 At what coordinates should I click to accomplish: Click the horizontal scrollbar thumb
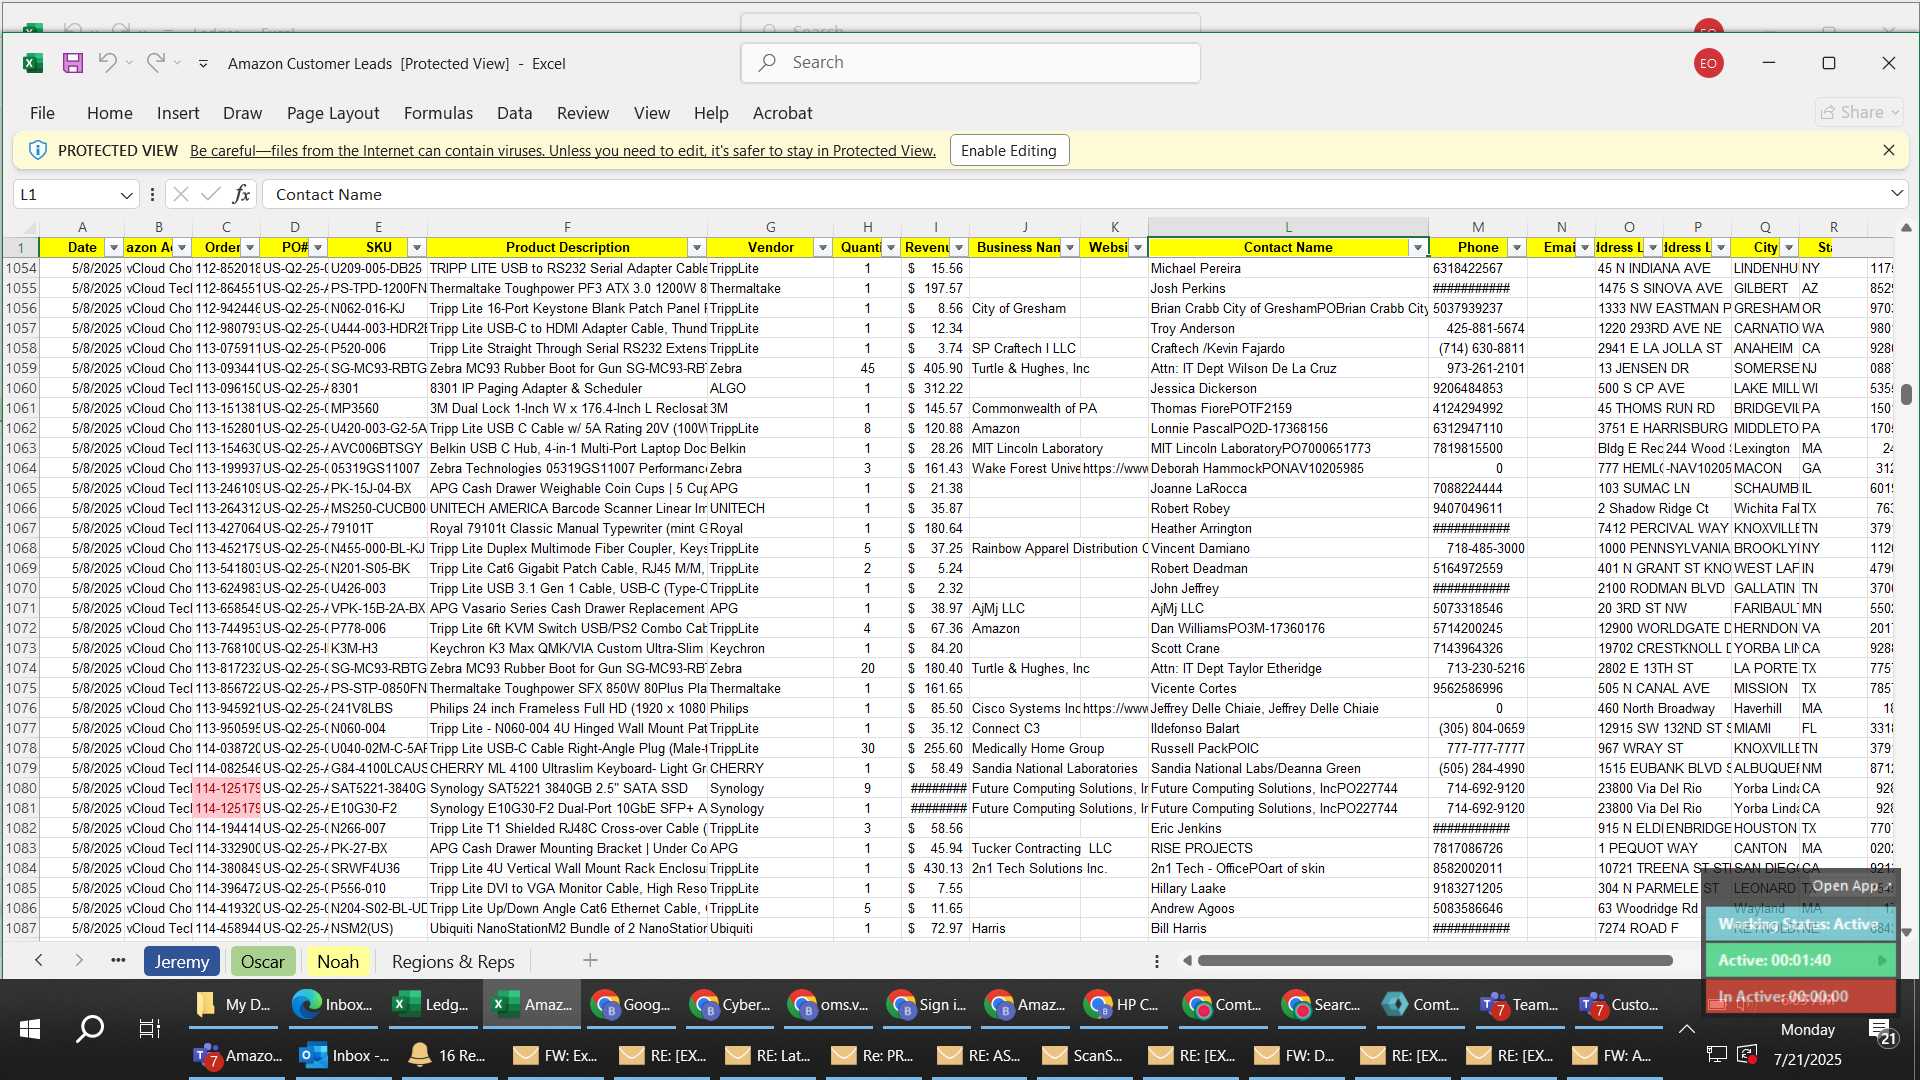click(1435, 961)
